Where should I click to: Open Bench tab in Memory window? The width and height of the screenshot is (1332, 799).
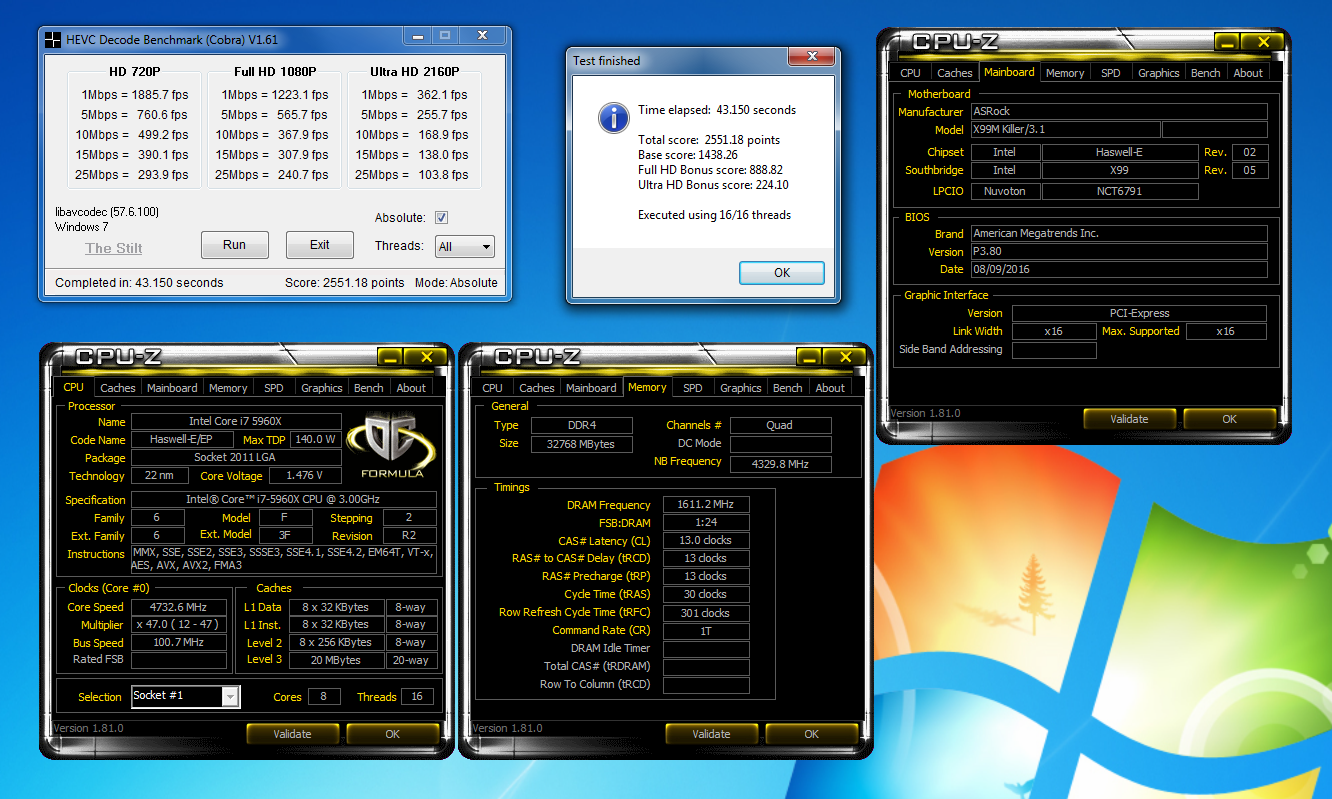[x=788, y=388]
